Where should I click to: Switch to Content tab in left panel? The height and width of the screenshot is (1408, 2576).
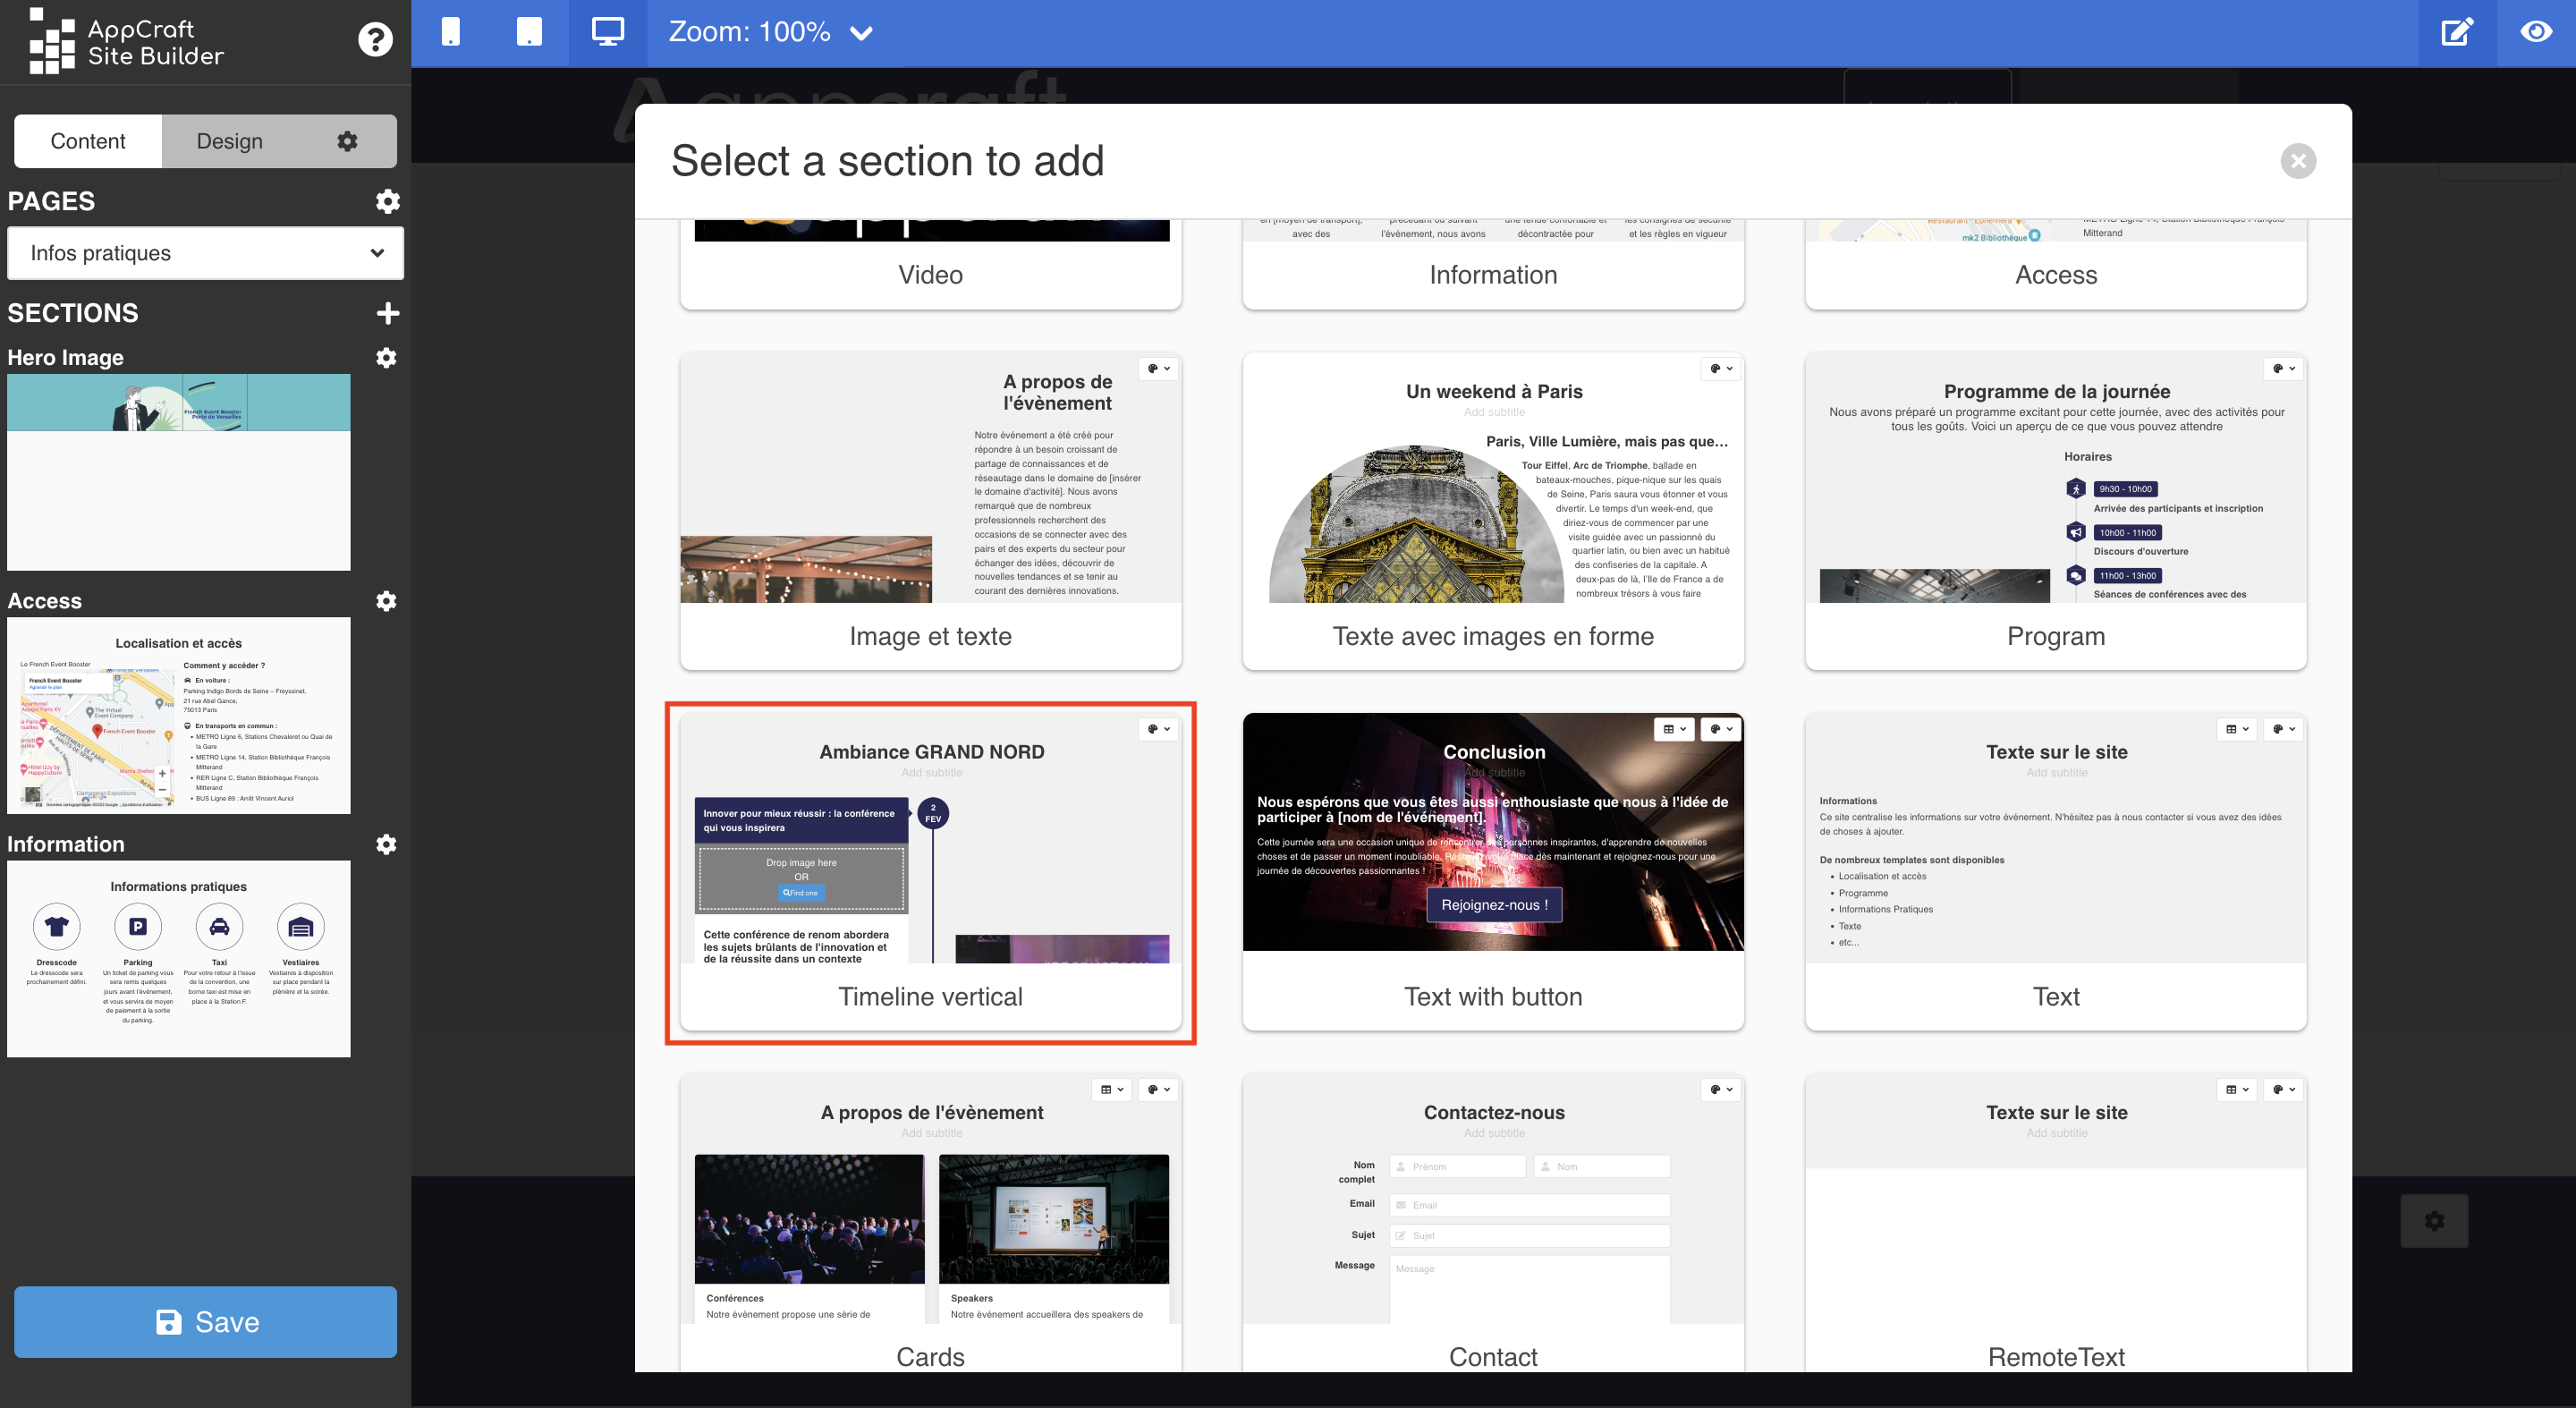(x=87, y=140)
